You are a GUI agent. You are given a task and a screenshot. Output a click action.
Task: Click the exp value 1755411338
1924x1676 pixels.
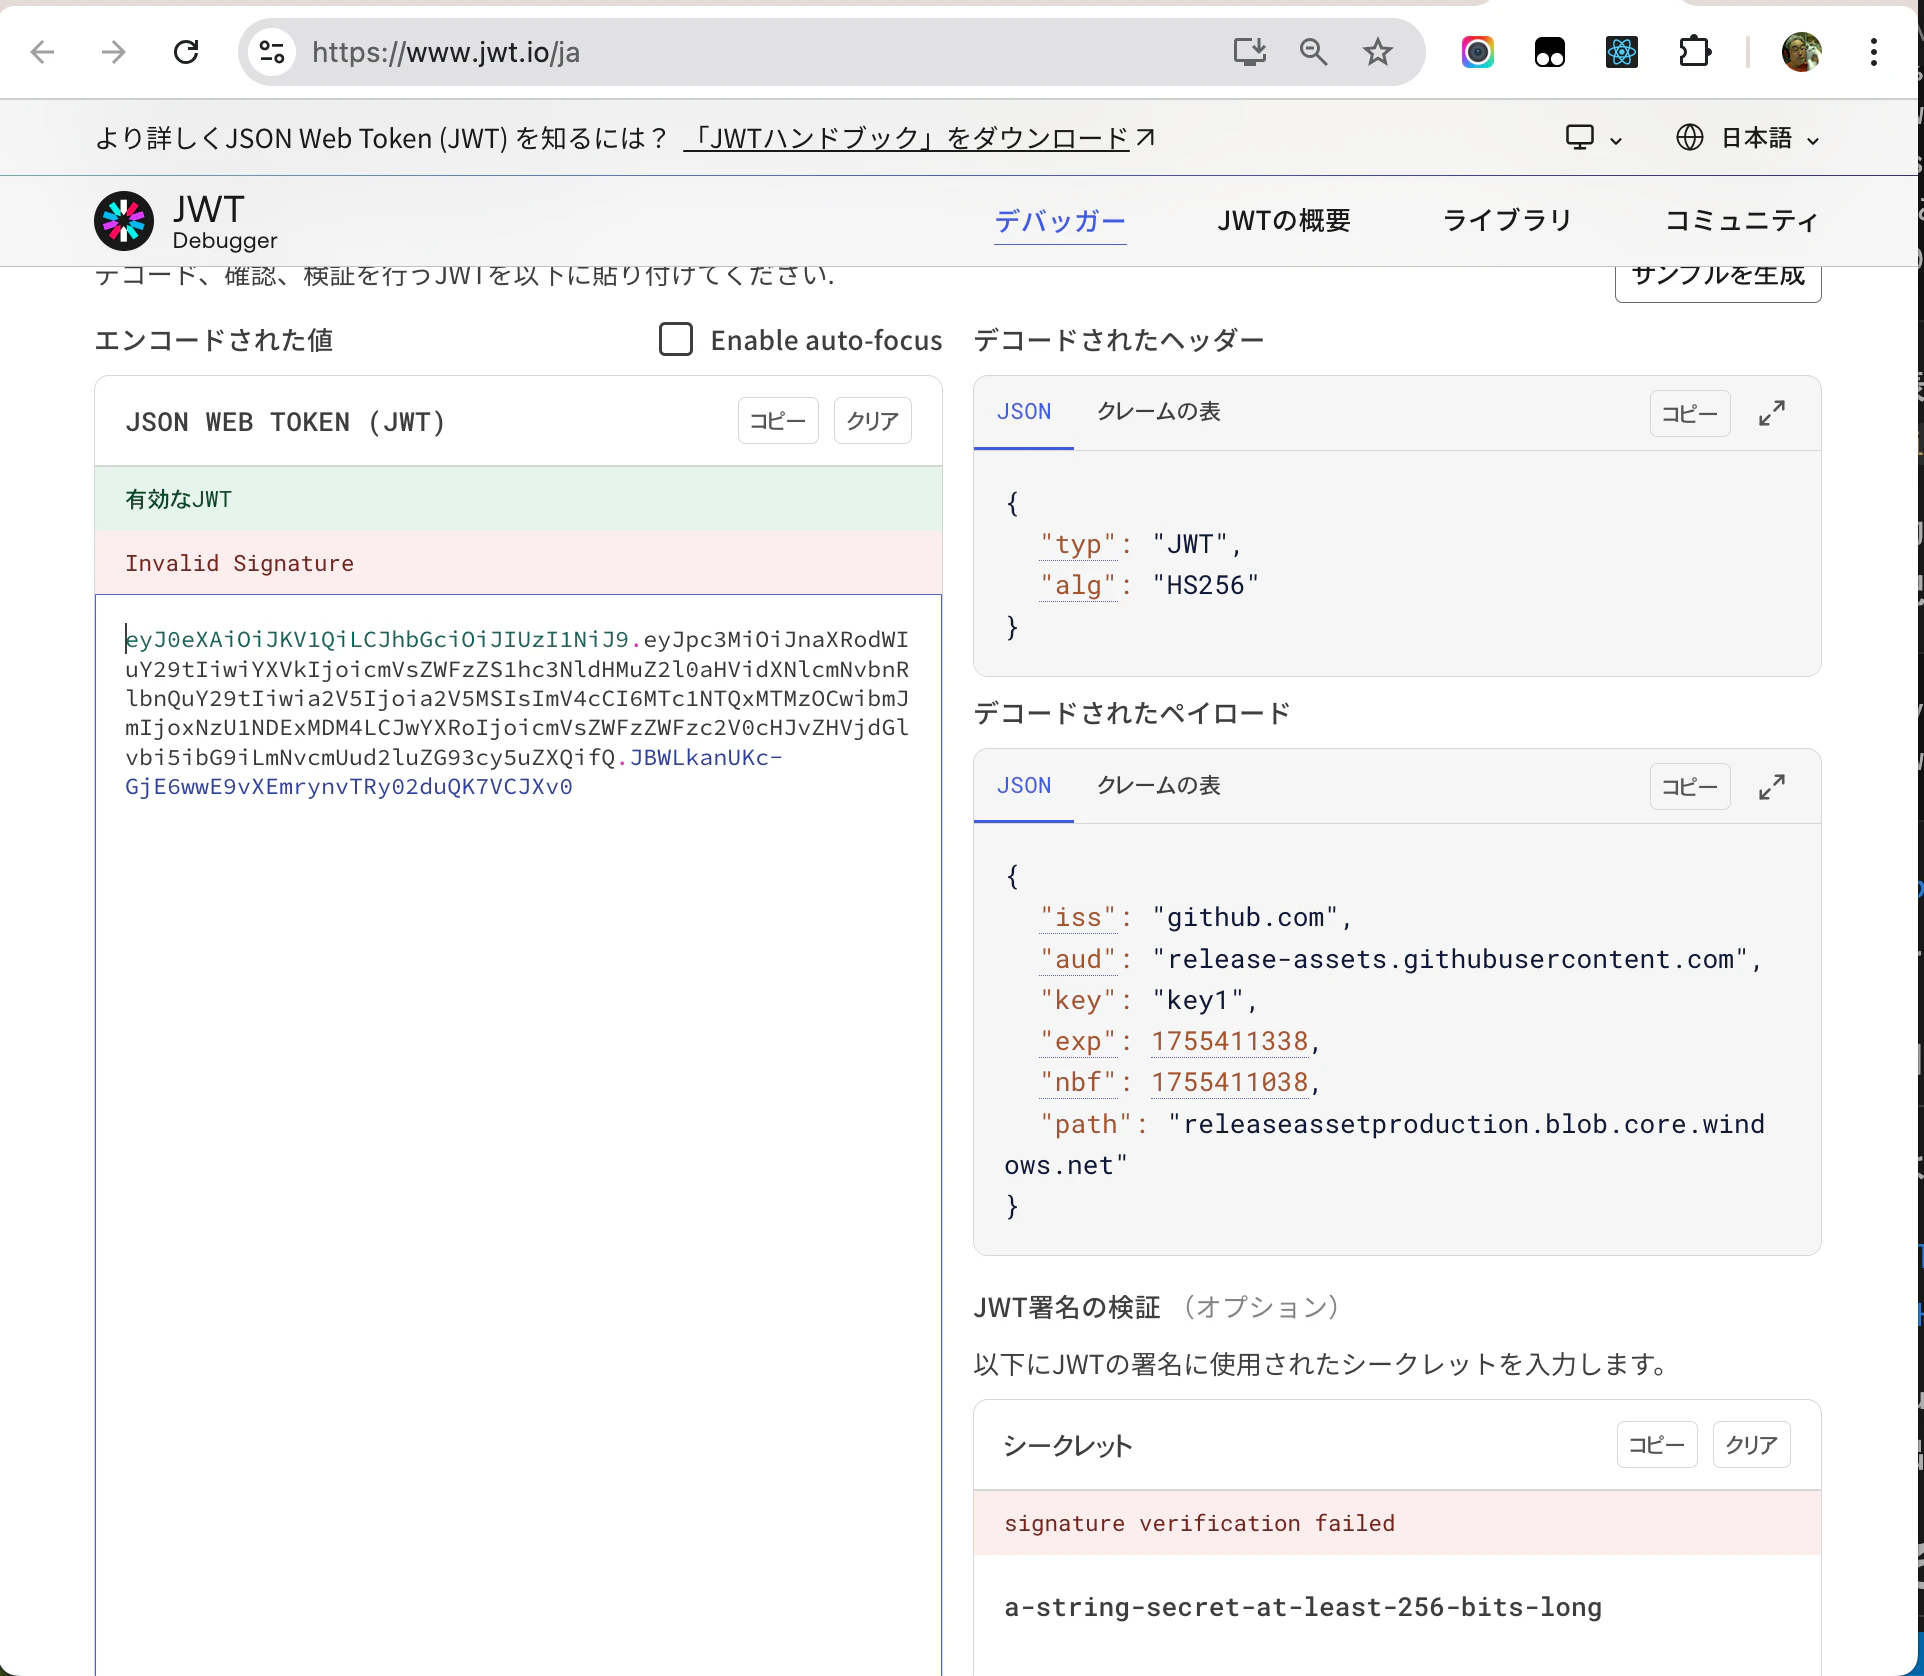pyautogui.click(x=1229, y=1042)
